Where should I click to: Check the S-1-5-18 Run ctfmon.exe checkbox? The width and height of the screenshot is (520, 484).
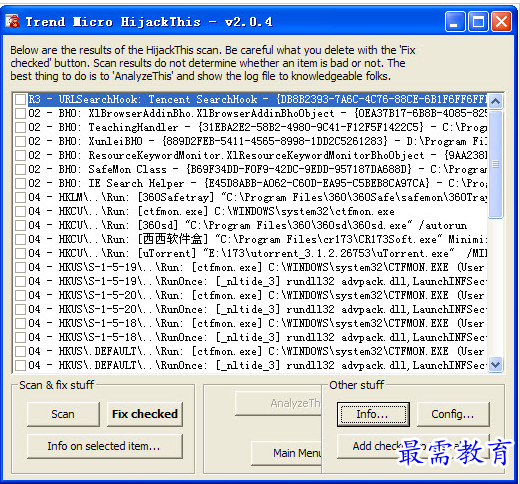[21, 323]
